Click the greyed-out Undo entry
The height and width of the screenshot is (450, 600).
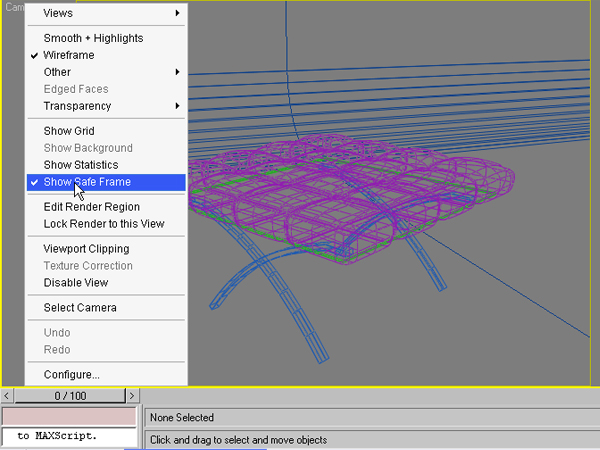point(106,333)
